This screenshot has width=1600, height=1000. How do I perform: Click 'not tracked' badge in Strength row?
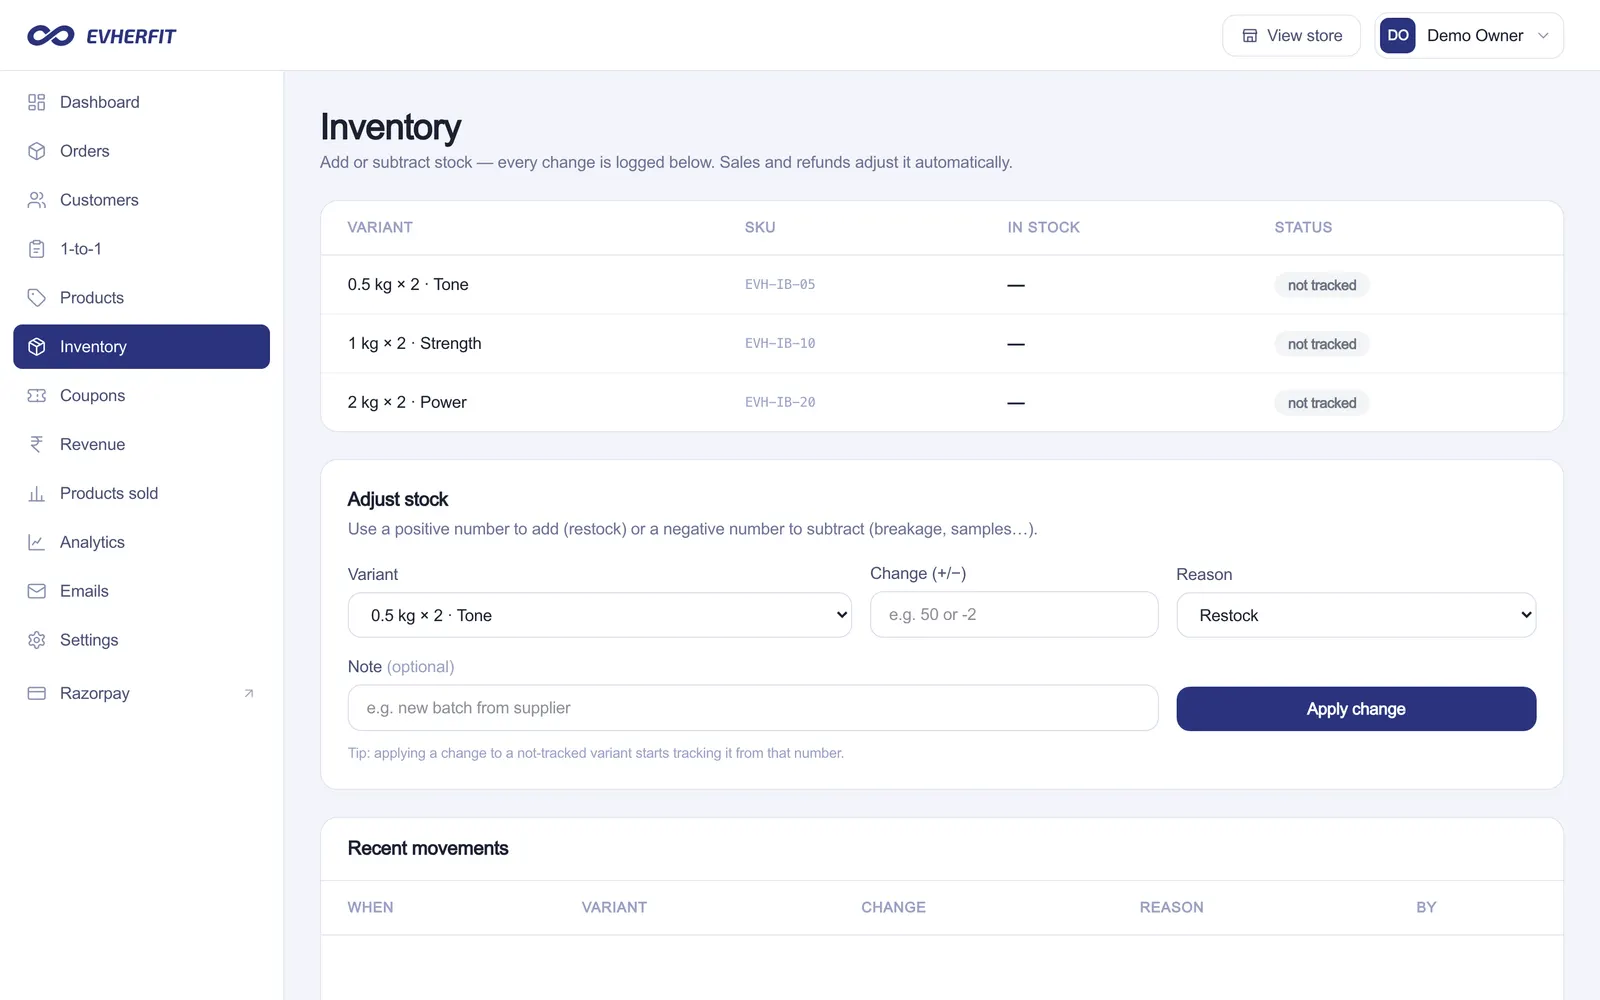pyautogui.click(x=1322, y=344)
